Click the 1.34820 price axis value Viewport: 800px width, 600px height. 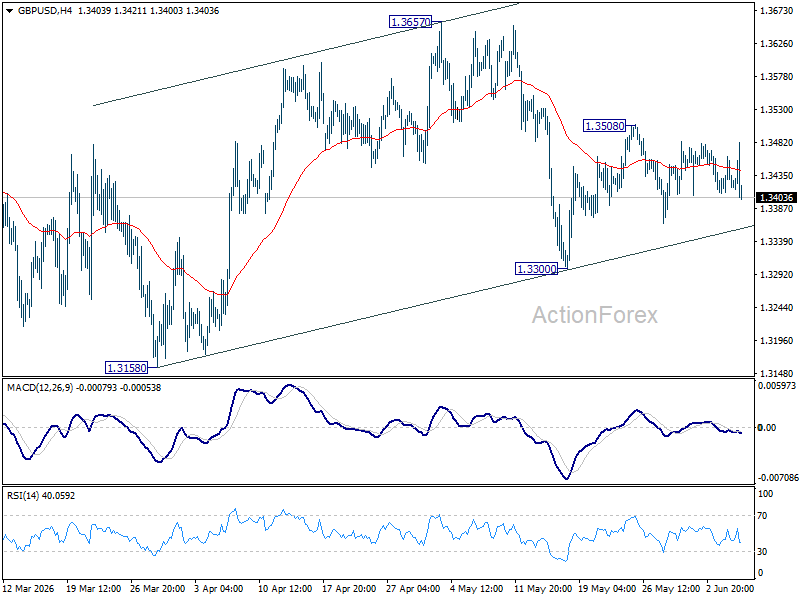(777, 143)
